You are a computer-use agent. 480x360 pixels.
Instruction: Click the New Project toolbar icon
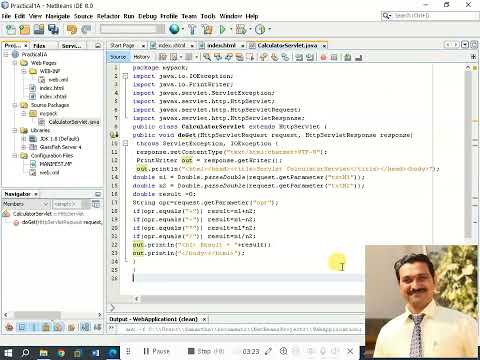24,30
